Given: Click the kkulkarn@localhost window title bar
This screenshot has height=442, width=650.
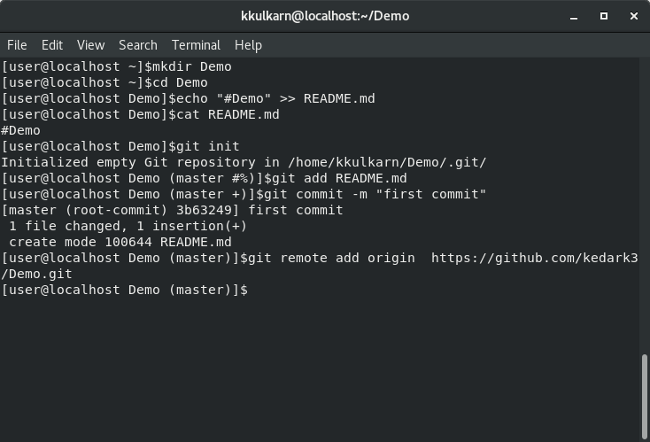Looking at the screenshot, I should pyautogui.click(x=325, y=16).
